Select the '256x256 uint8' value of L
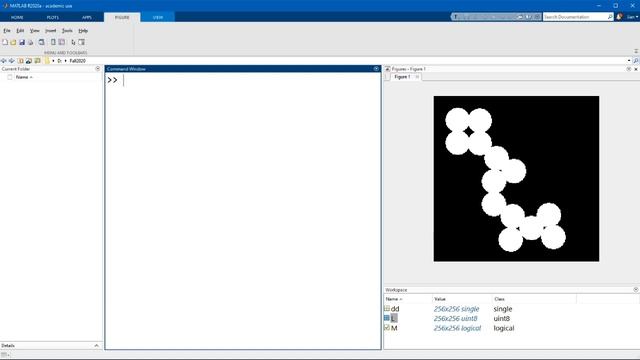The image size is (640, 360). tap(456, 318)
